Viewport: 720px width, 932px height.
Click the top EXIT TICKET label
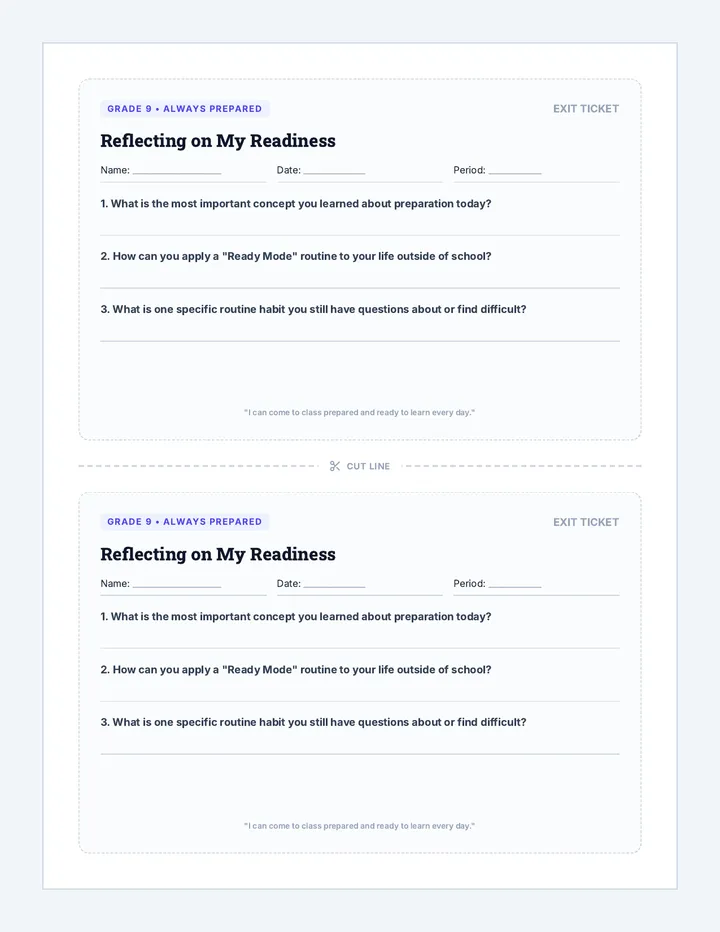pyautogui.click(x=586, y=109)
